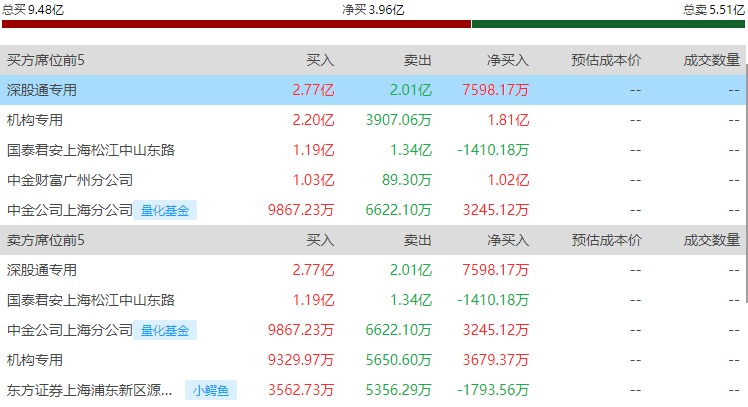
Task: Click the 3679.37万 net buy value
Action: tap(496, 360)
